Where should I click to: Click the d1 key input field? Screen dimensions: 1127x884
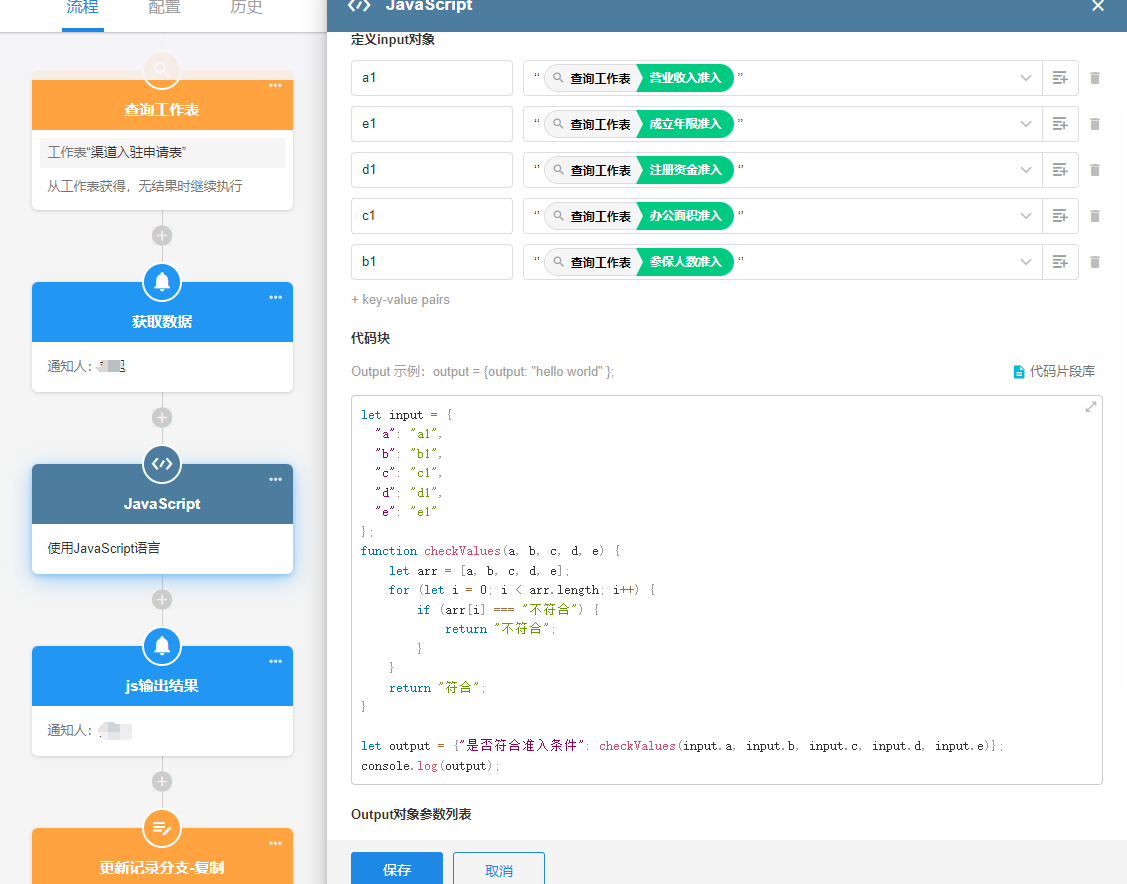pyautogui.click(x=431, y=170)
